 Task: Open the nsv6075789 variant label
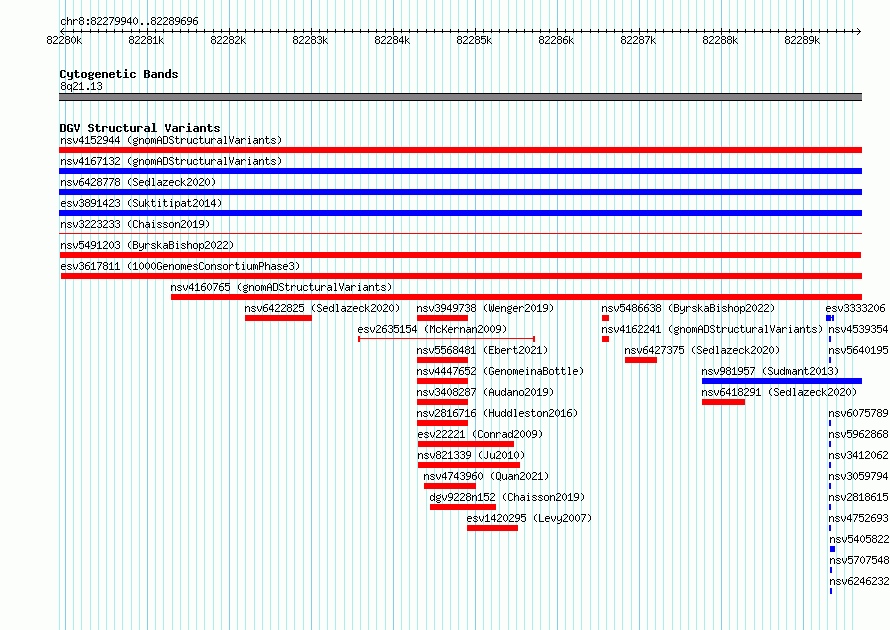(858, 413)
